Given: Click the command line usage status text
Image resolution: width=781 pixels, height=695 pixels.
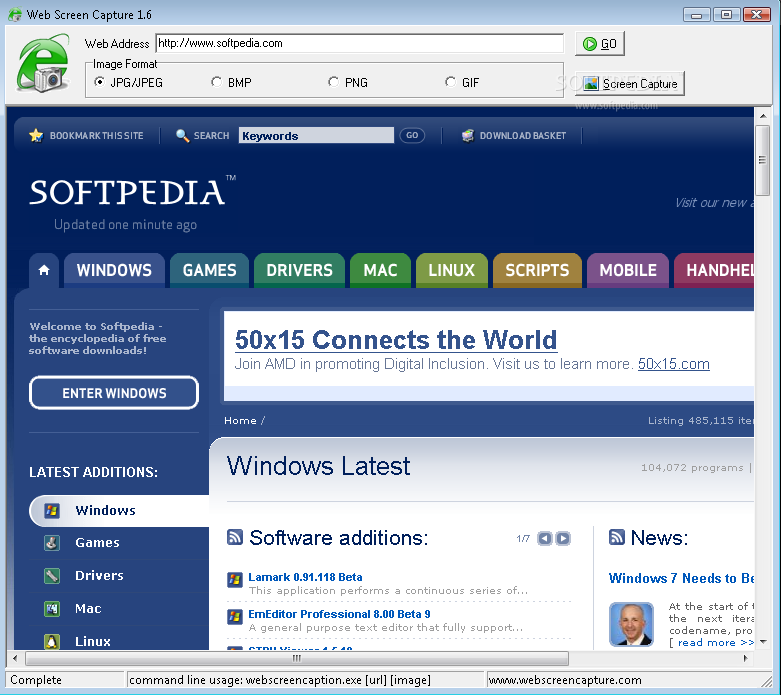Looking at the screenshot, I should [280, 680].
